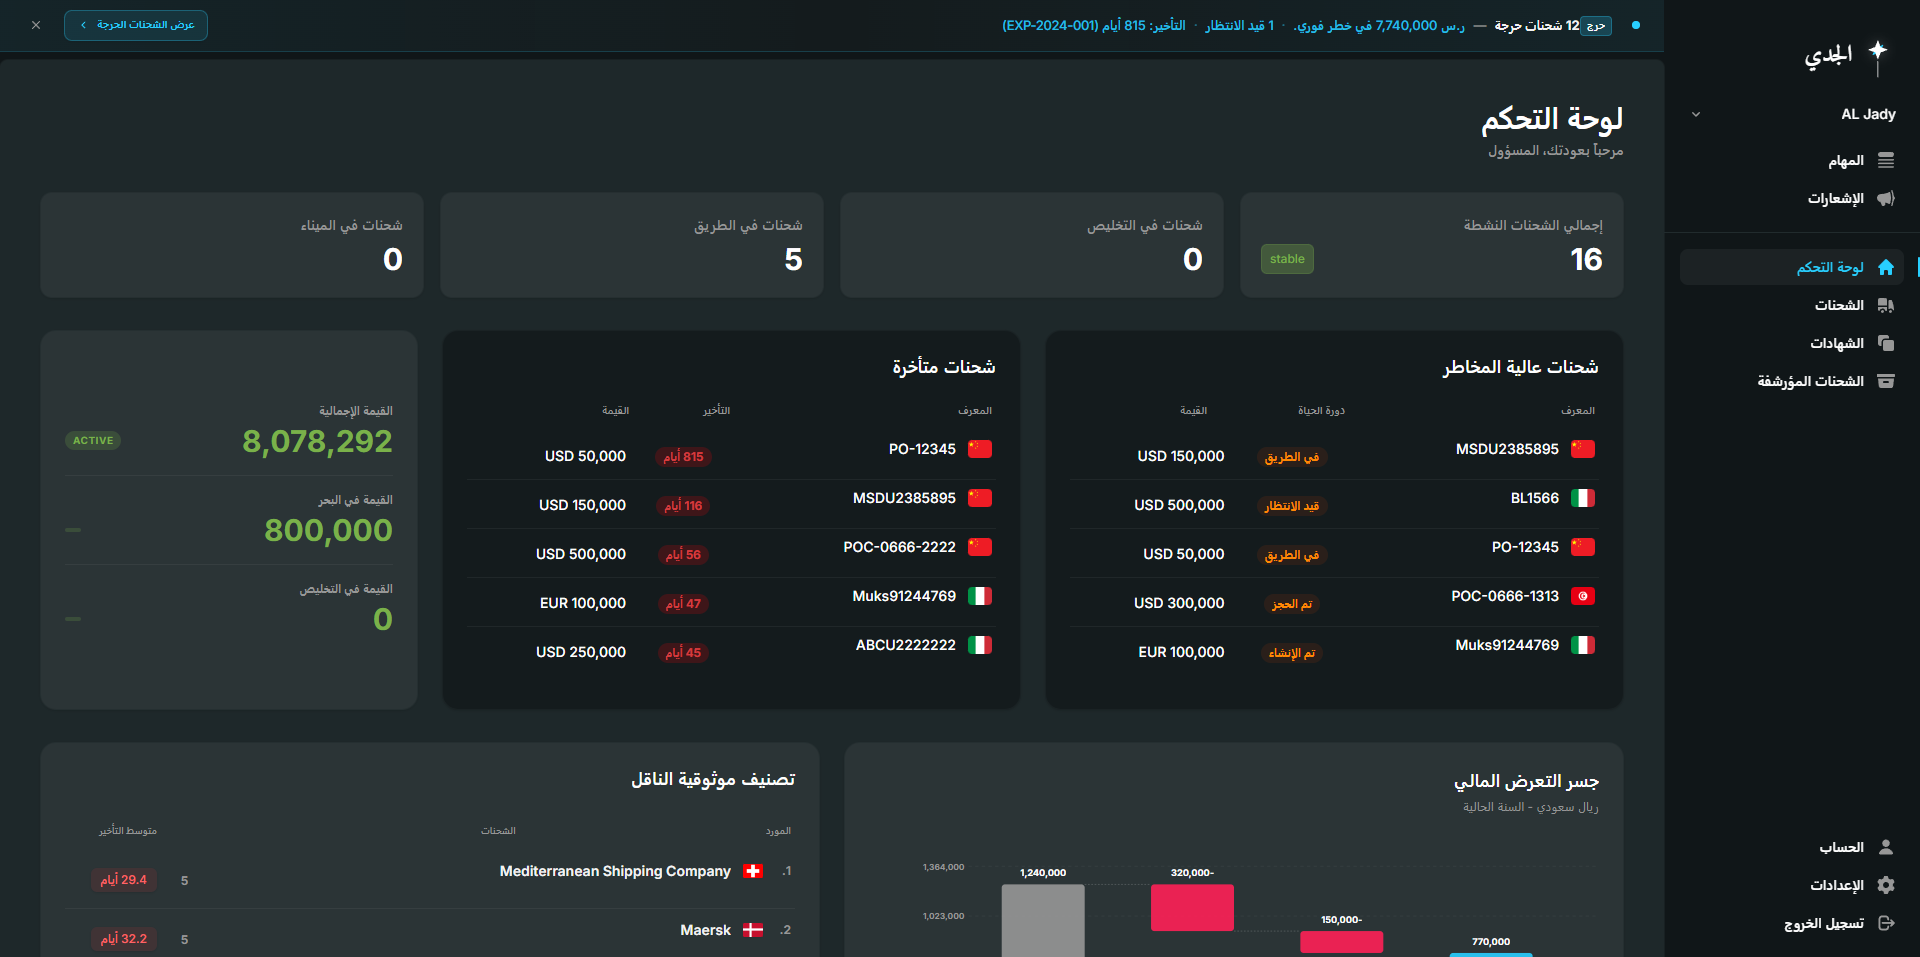Viewport: 1920px width, 957px height.
Task: Click the stable badge on active shipments card
Action: tap(1287, 259)
